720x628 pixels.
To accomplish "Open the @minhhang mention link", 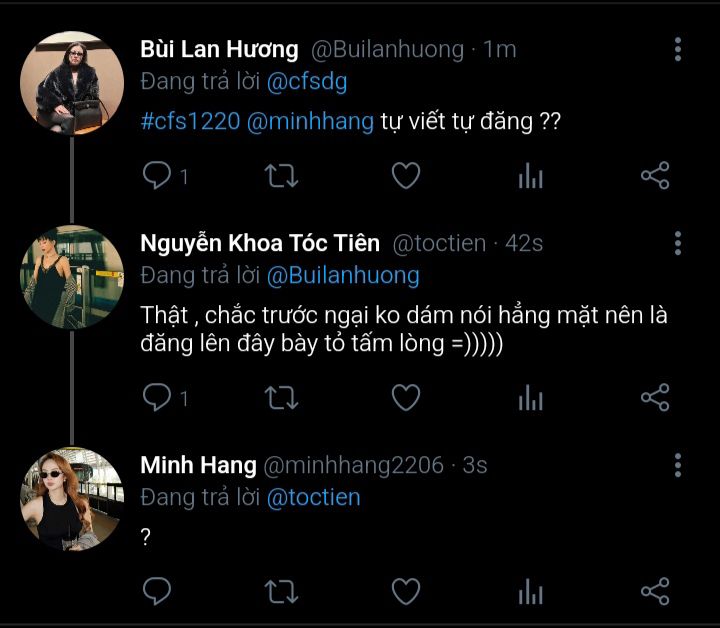I will point(311,122).
